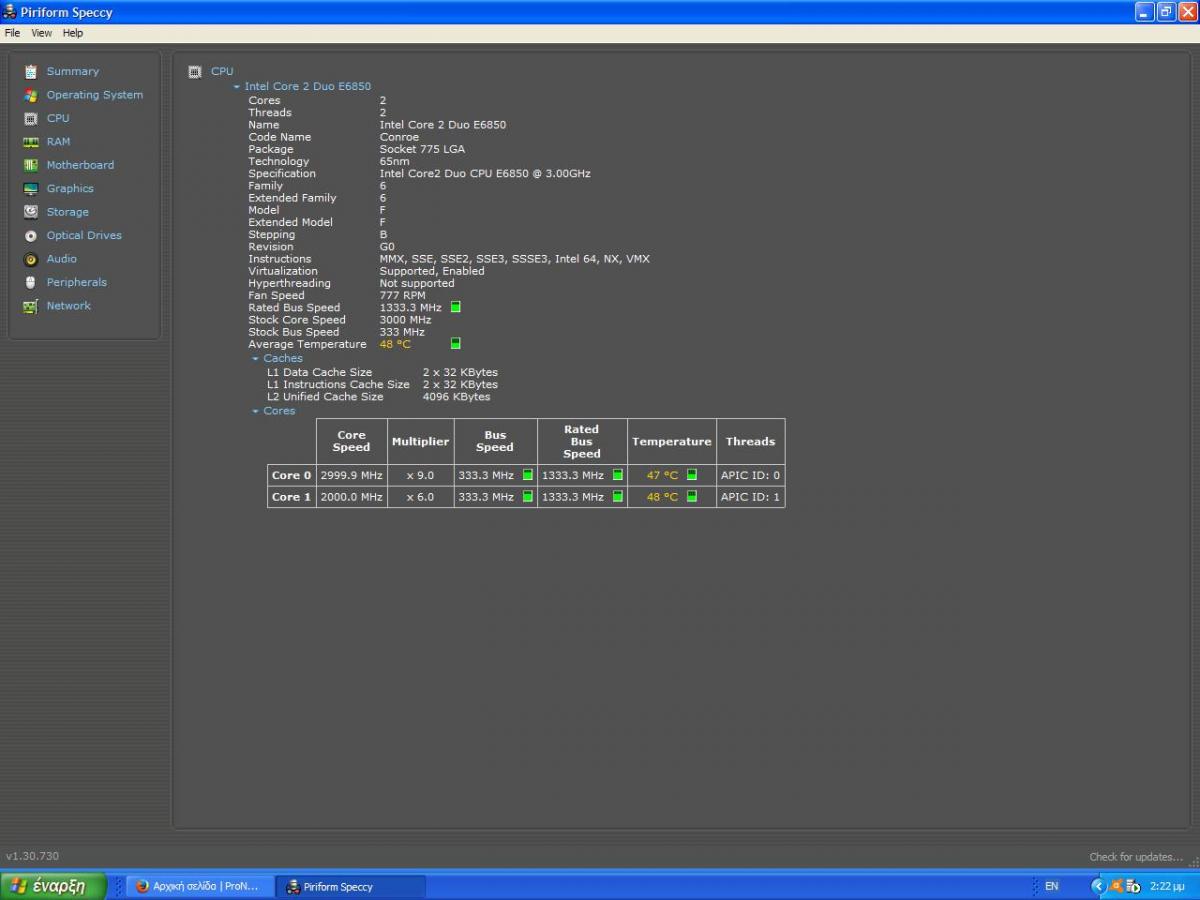1200x900 pixels.
Task: Click the Temperature column header
Action: coord(672,441)
